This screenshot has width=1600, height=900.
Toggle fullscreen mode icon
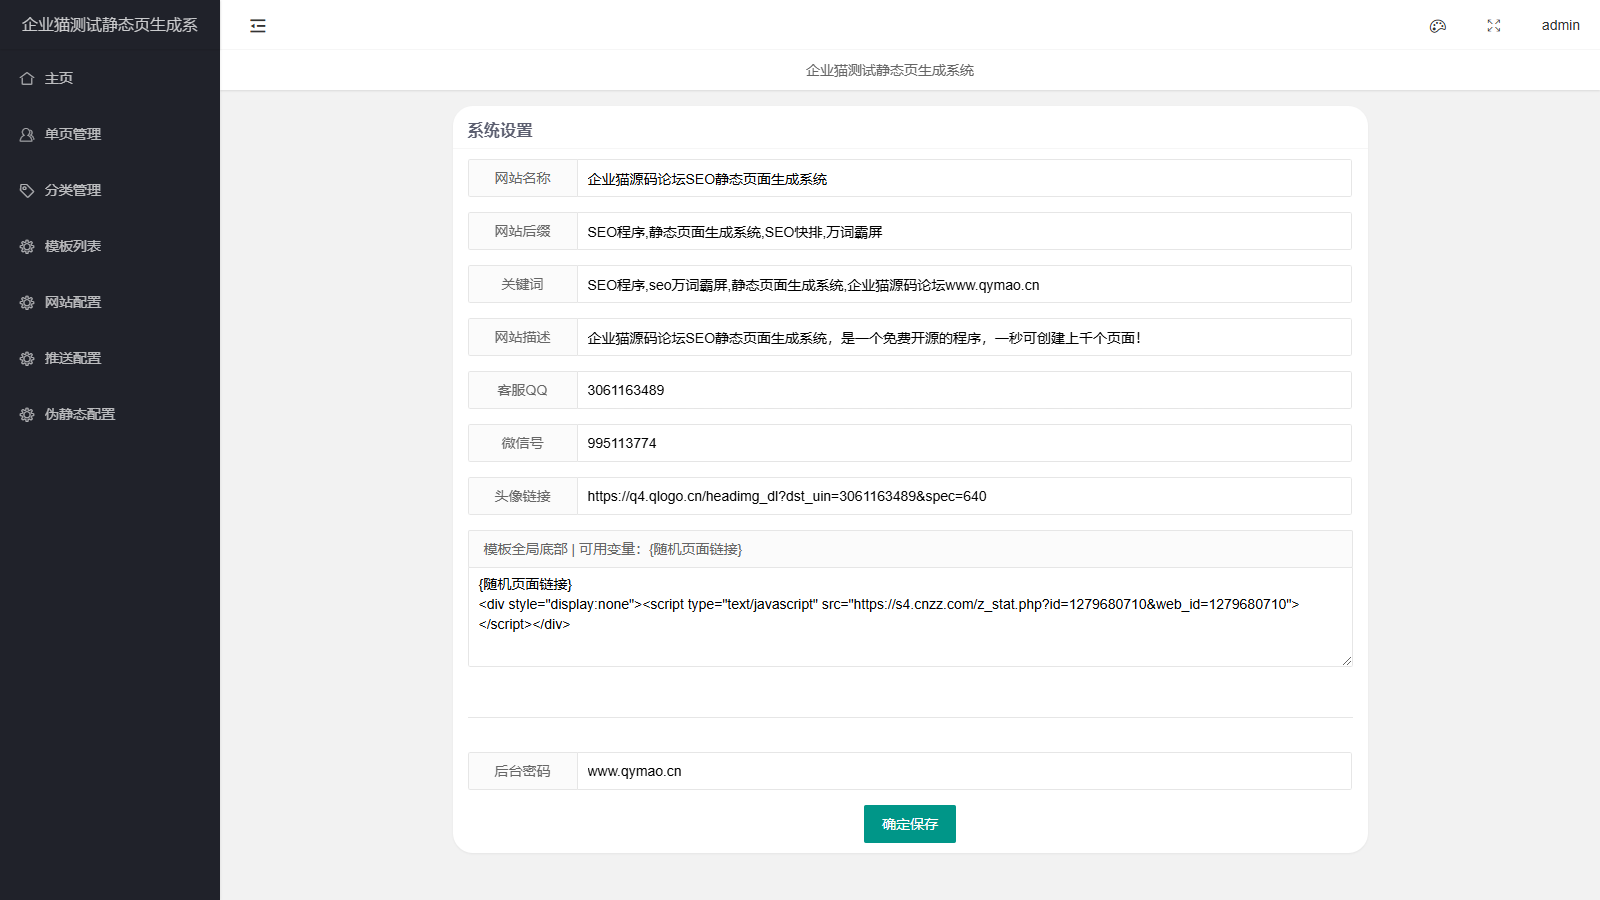pyautogui.click(x=1493, y=26)
